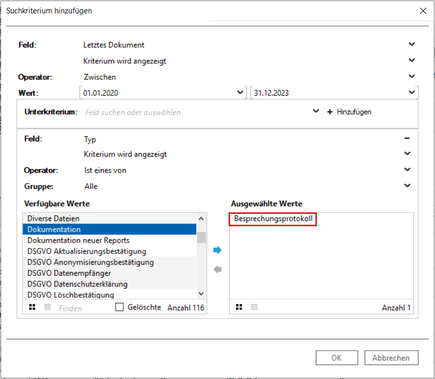This screenshot has height=379, width=435.
Task: Select all icon under Verfügbare Werte list
Action: [x=32, y=307]
